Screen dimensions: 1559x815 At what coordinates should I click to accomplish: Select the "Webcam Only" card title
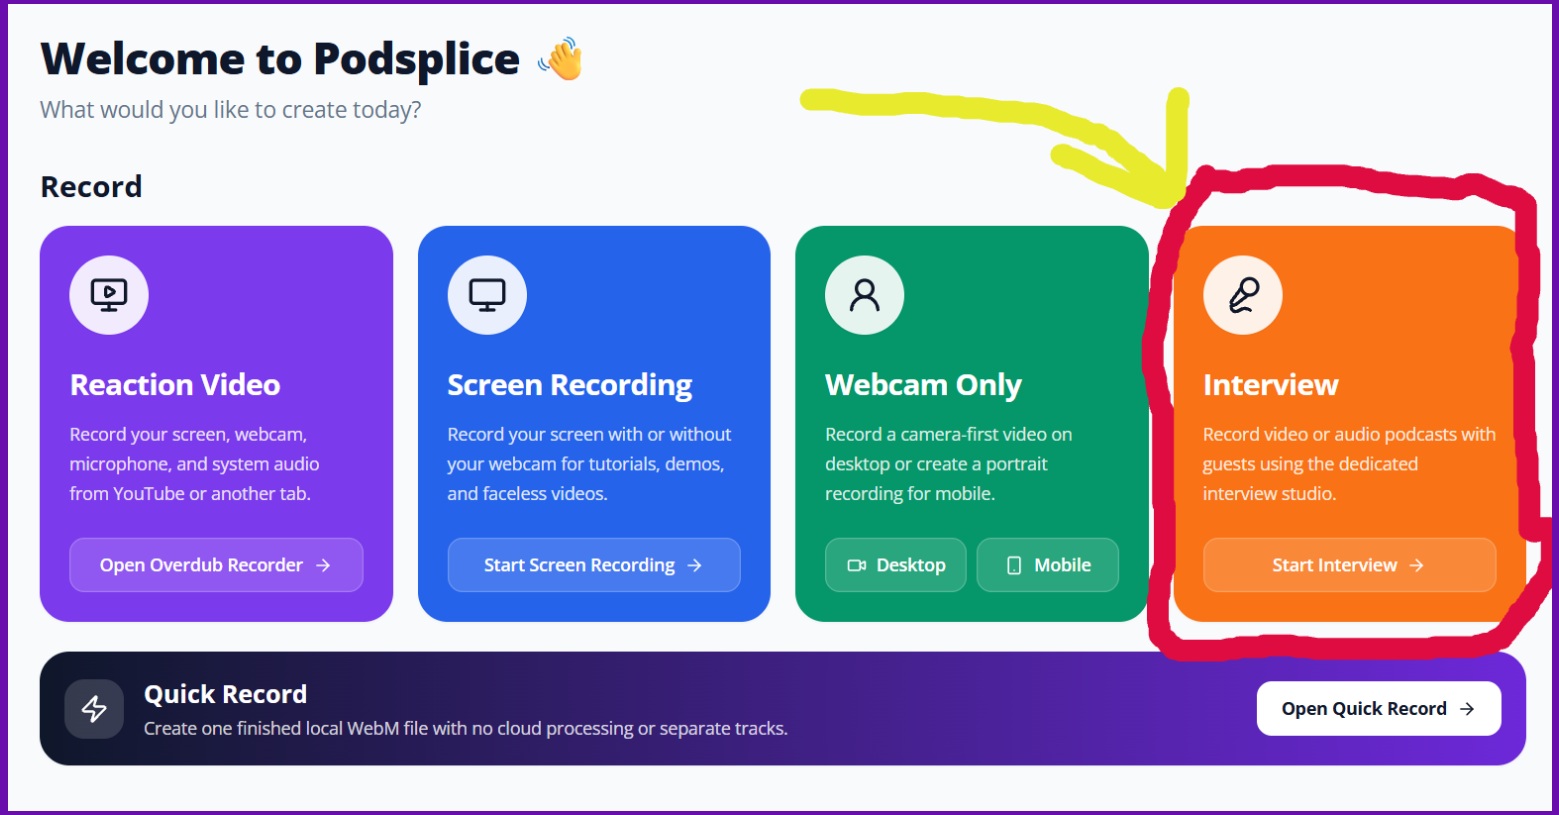pos(923,386)
